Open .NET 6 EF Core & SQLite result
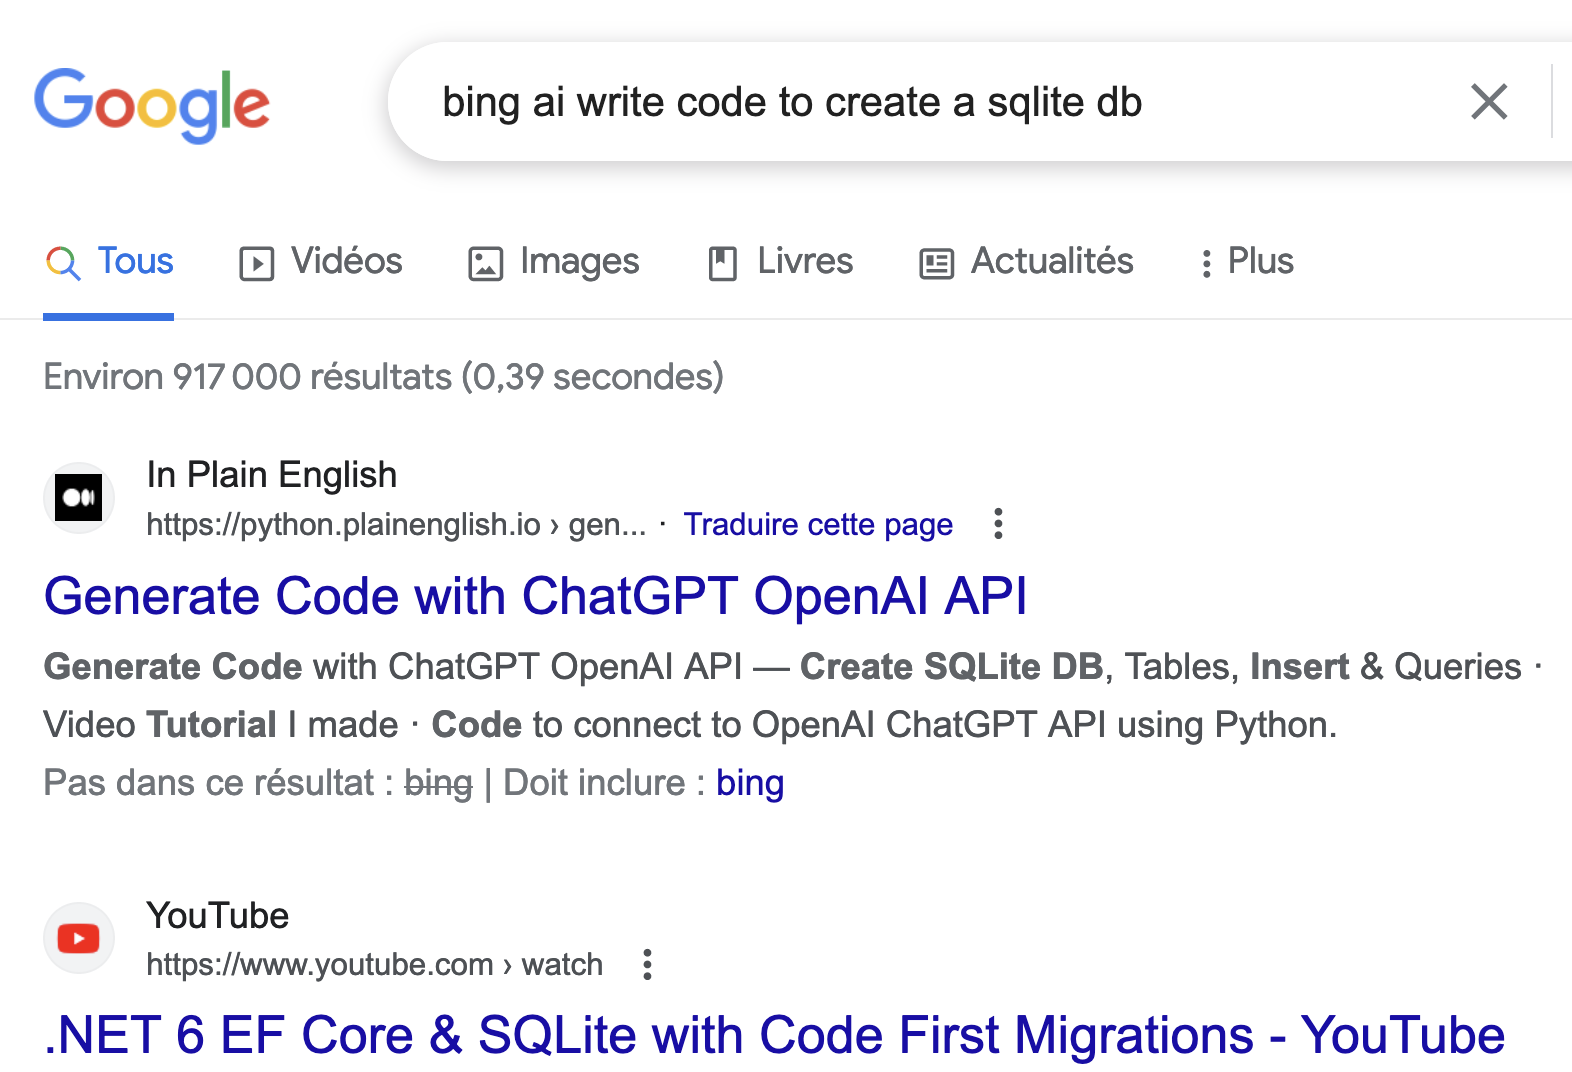This screenshot has width=1572, height=1072. click(775, 1035)
